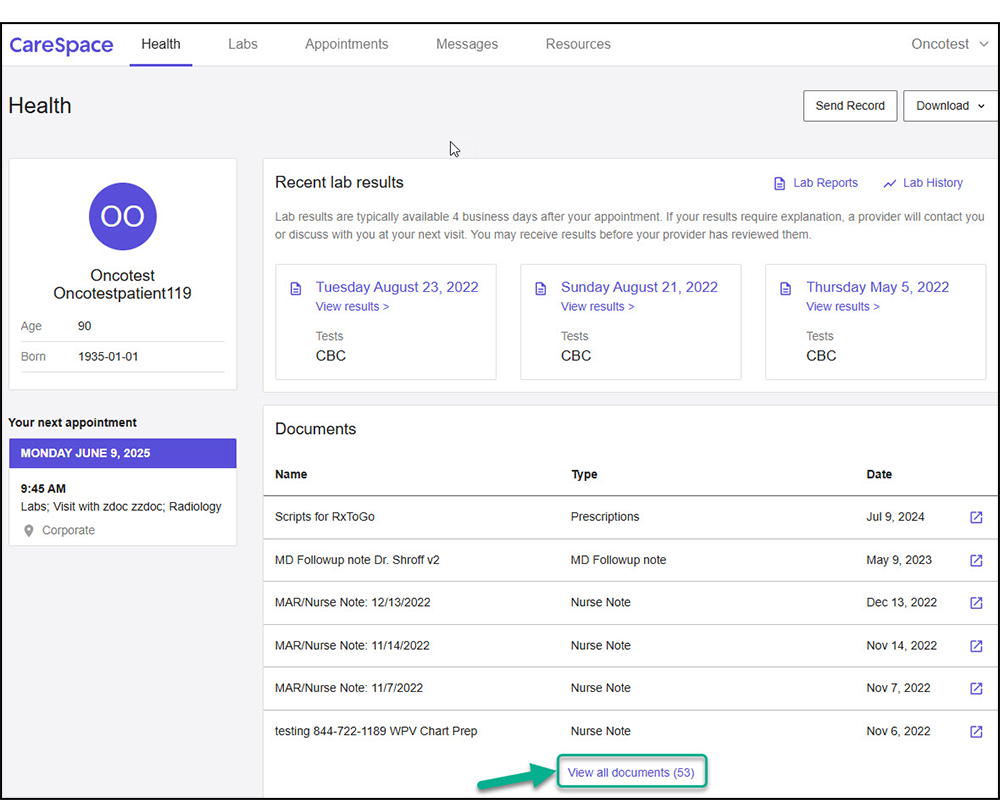Open the Oncotest dropdown menu
1000x800 pixels.
pyautogui.click(x=949, y=44)
